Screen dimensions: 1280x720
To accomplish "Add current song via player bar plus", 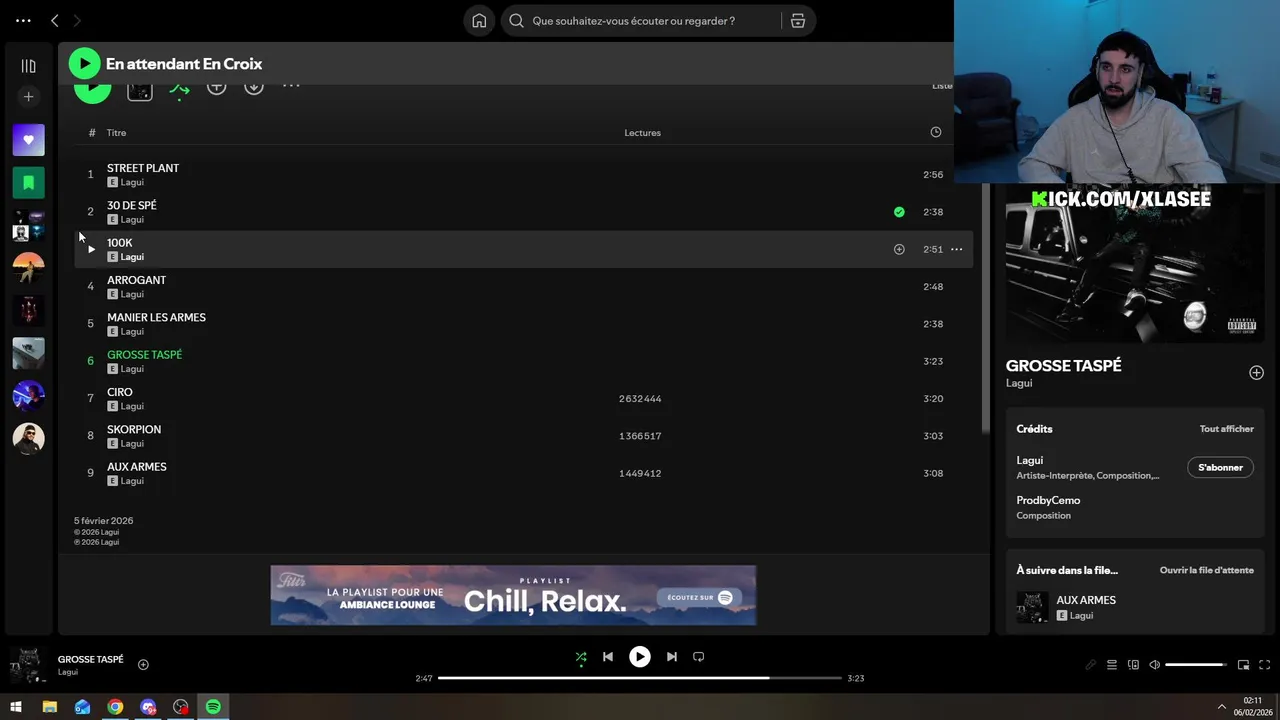I will [x=143, y=664].
